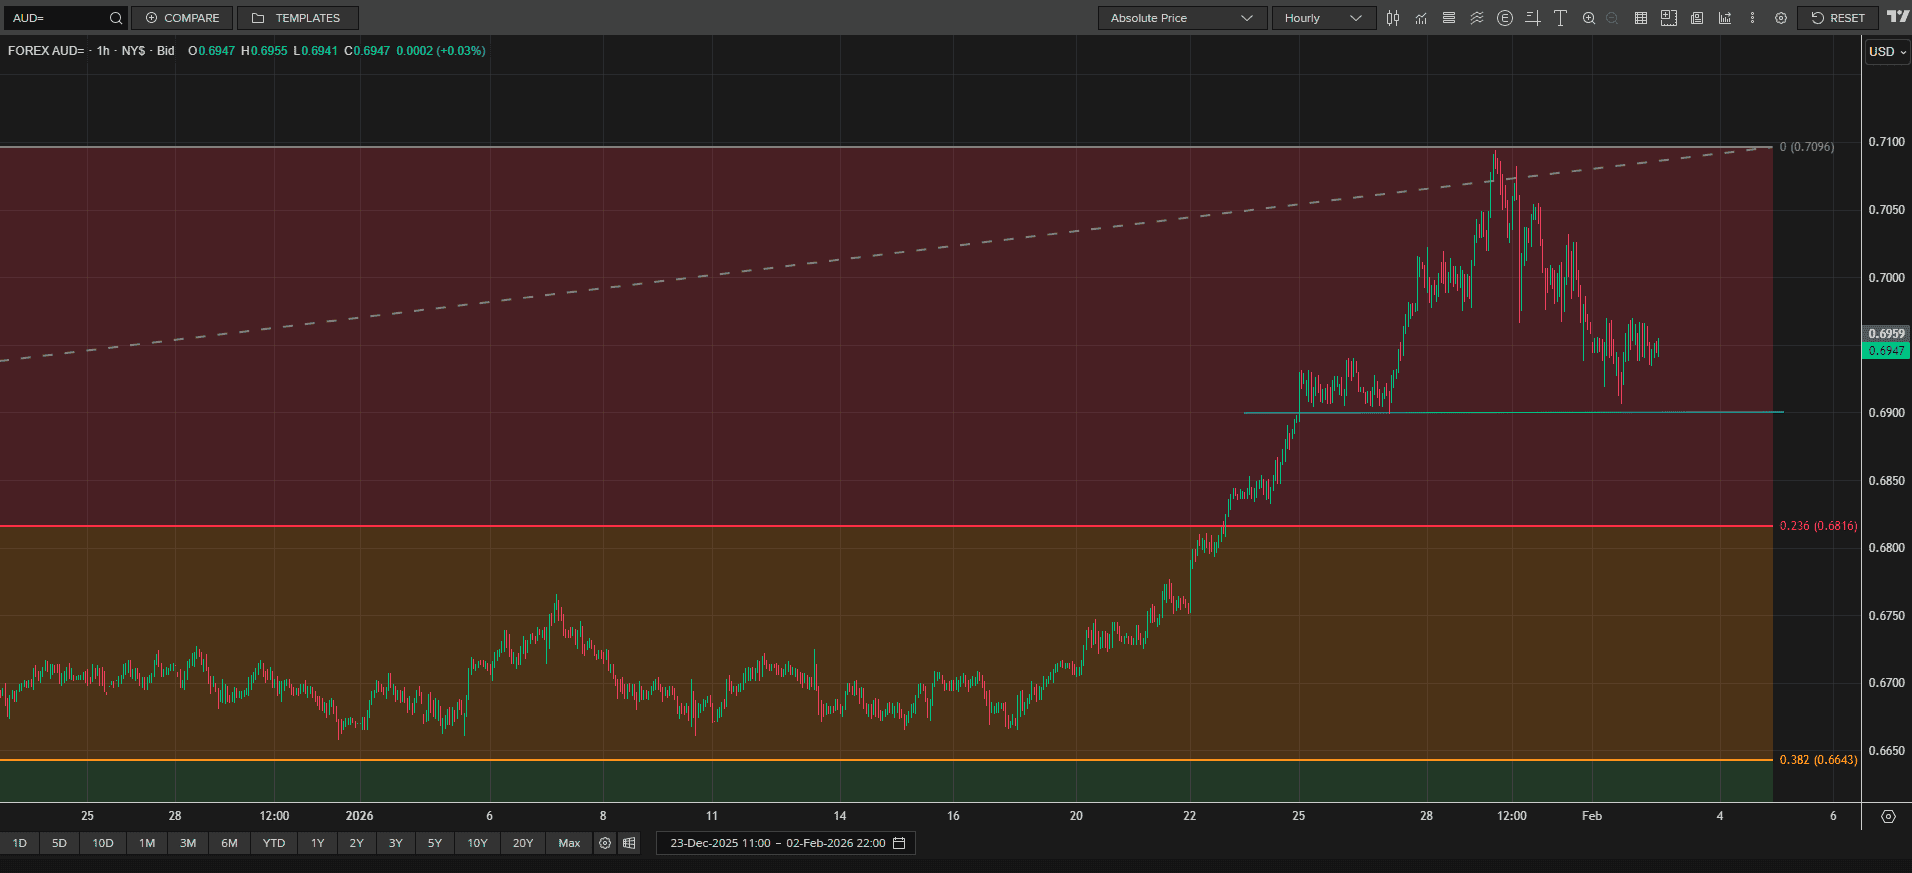Open the data table grid icon

pyautogui.click(x=1640, y=18)
